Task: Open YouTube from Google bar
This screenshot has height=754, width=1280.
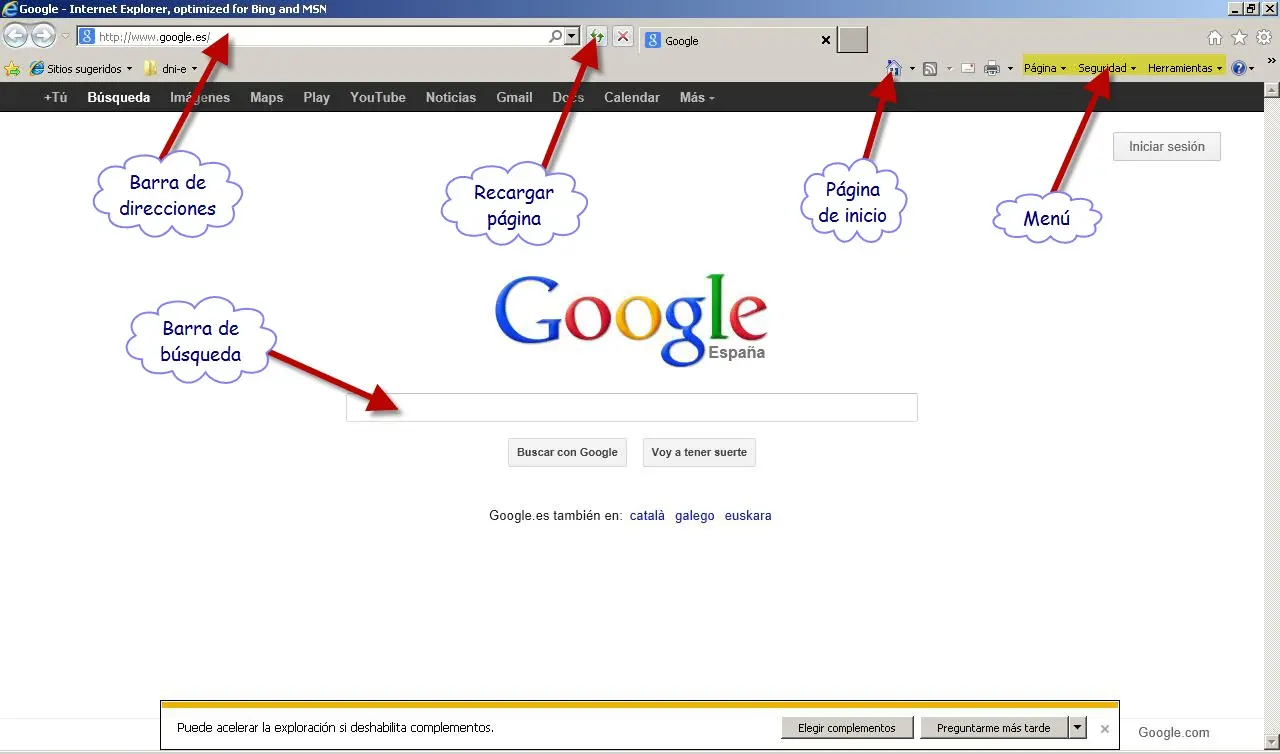Action: point(378,97)
